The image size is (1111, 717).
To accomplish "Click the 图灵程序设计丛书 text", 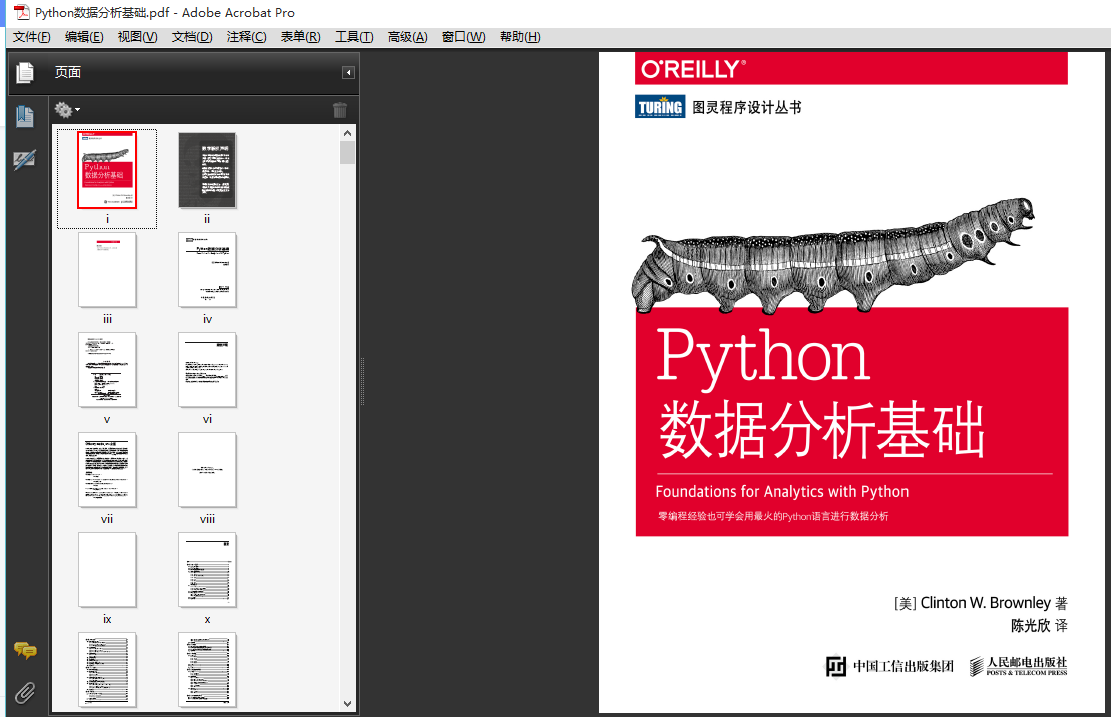I will point(746,107).
